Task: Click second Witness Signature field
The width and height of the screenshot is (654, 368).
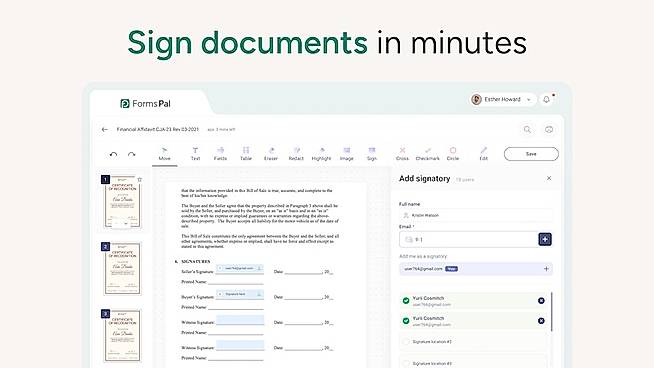Action: coord(240,345)
